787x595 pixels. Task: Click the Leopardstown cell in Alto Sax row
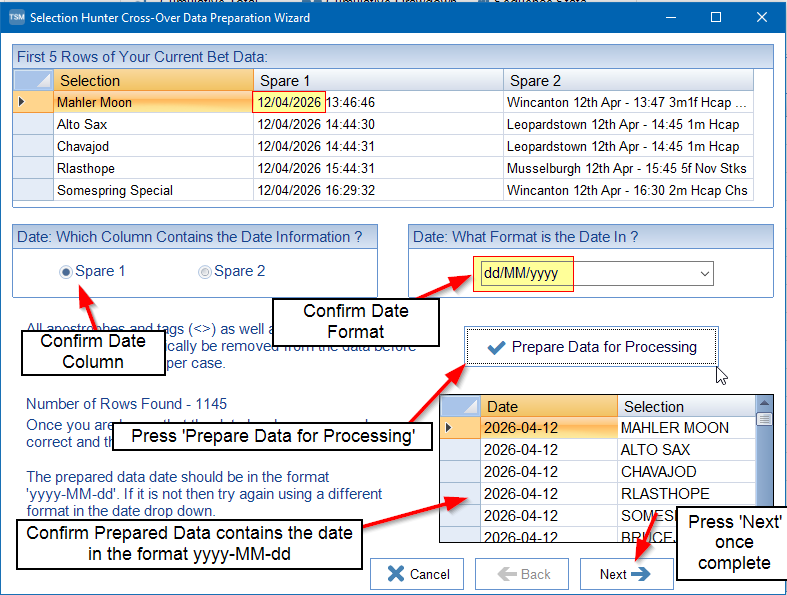pos(628,124)
